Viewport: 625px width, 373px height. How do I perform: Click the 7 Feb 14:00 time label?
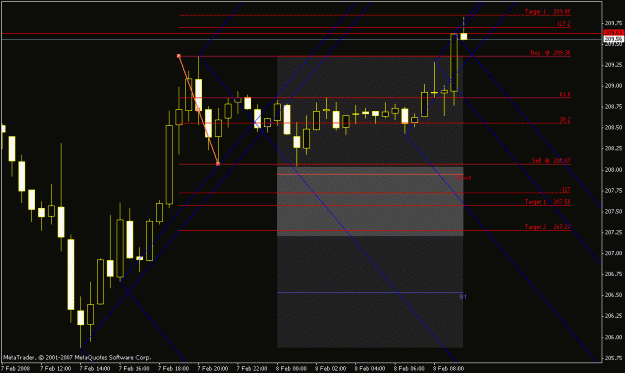[x=94, y=369]
